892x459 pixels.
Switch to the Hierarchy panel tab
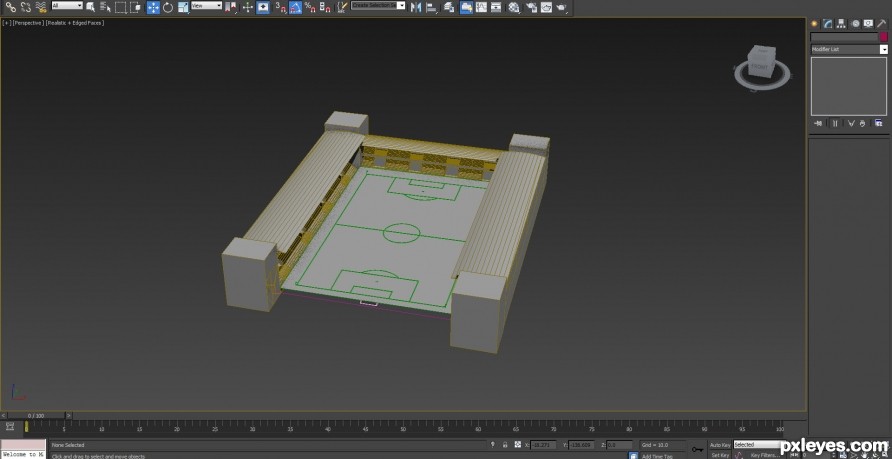point(841,23)
